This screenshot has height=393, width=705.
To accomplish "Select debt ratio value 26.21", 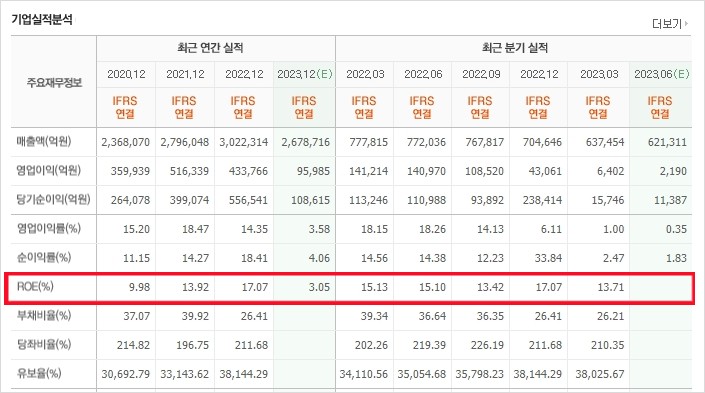I will coord(611,316).
